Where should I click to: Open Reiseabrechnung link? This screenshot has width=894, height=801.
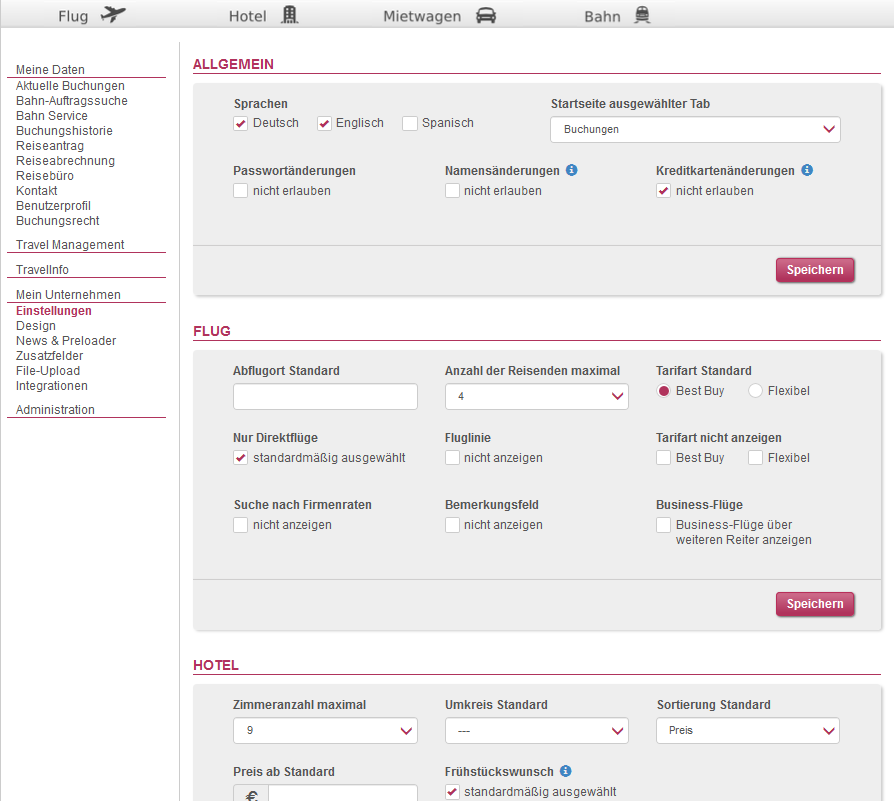65,161
